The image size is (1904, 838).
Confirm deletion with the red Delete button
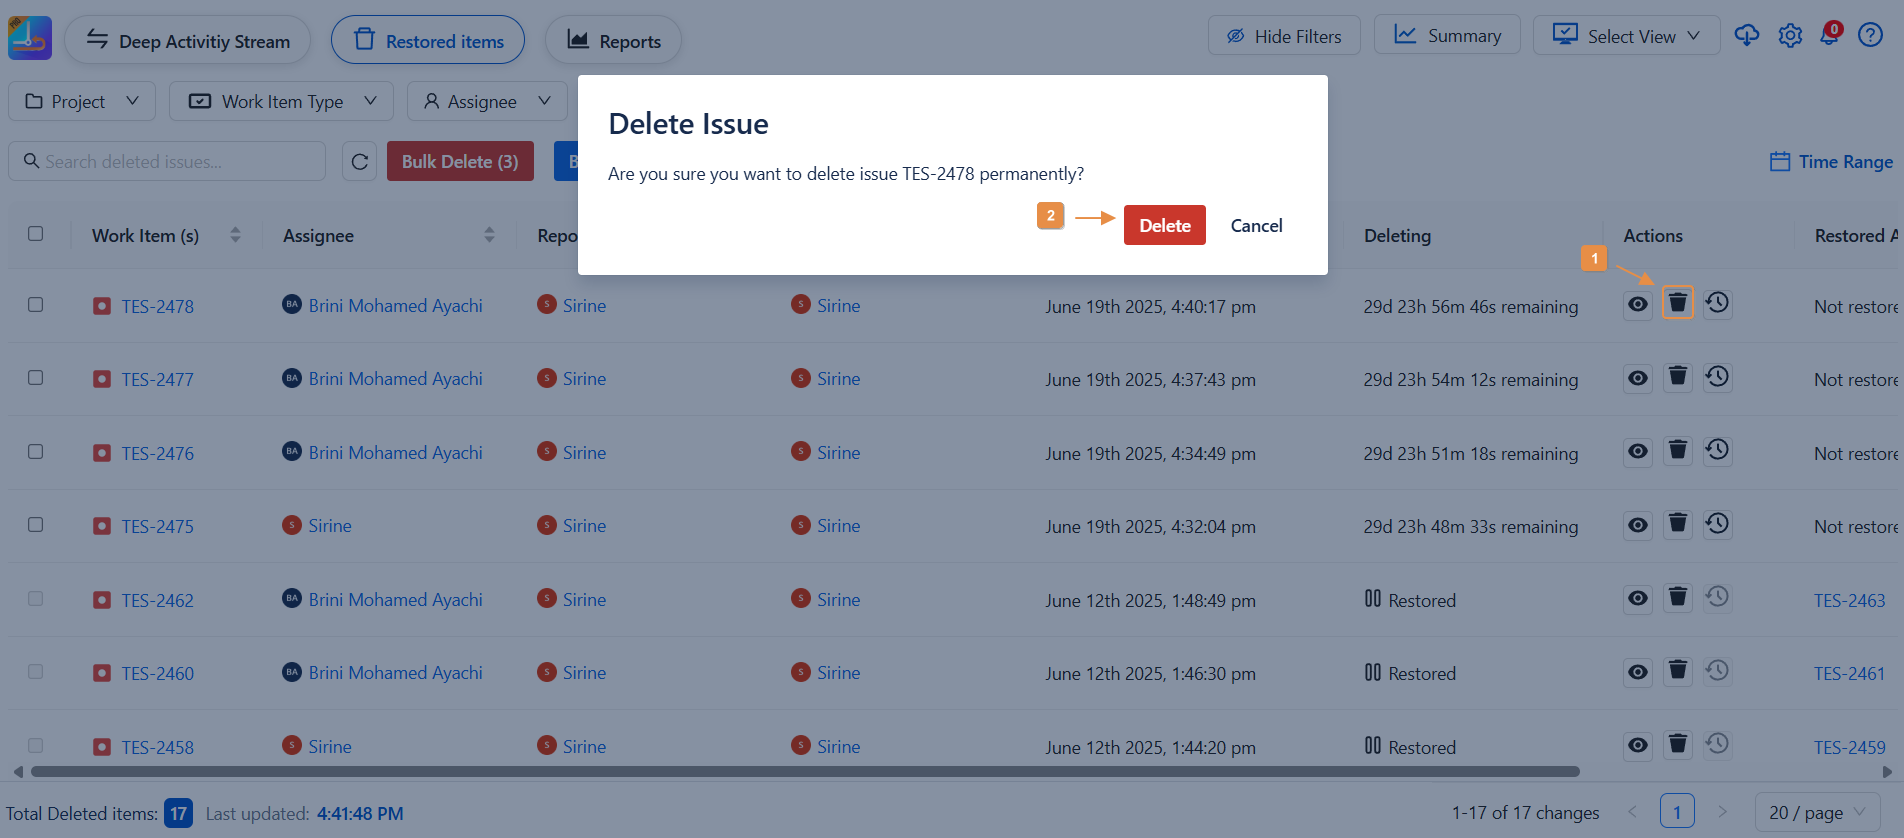pos(1164,225)
